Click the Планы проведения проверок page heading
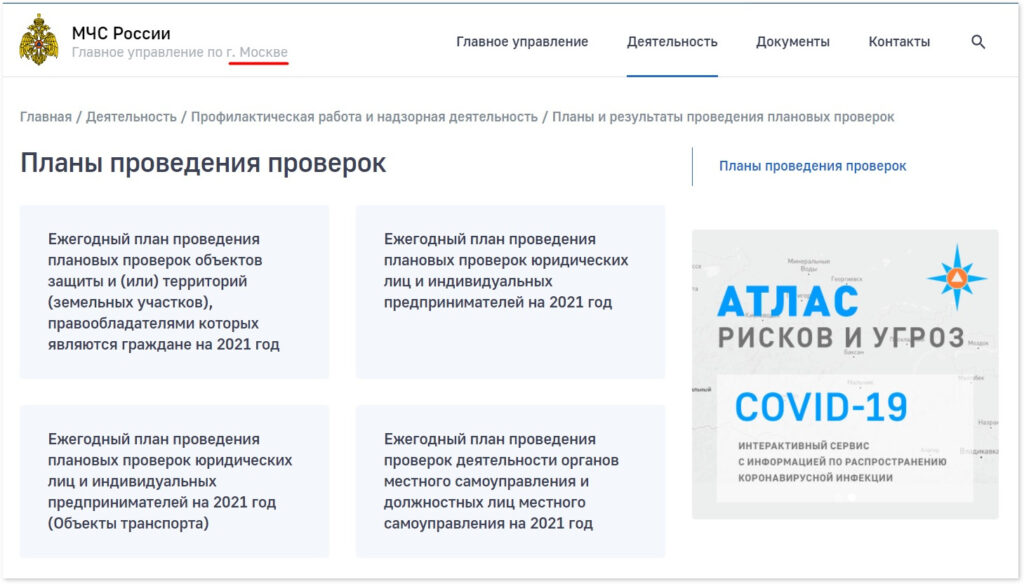Screen dimensions: 1024x584 [x=203, y=163]
